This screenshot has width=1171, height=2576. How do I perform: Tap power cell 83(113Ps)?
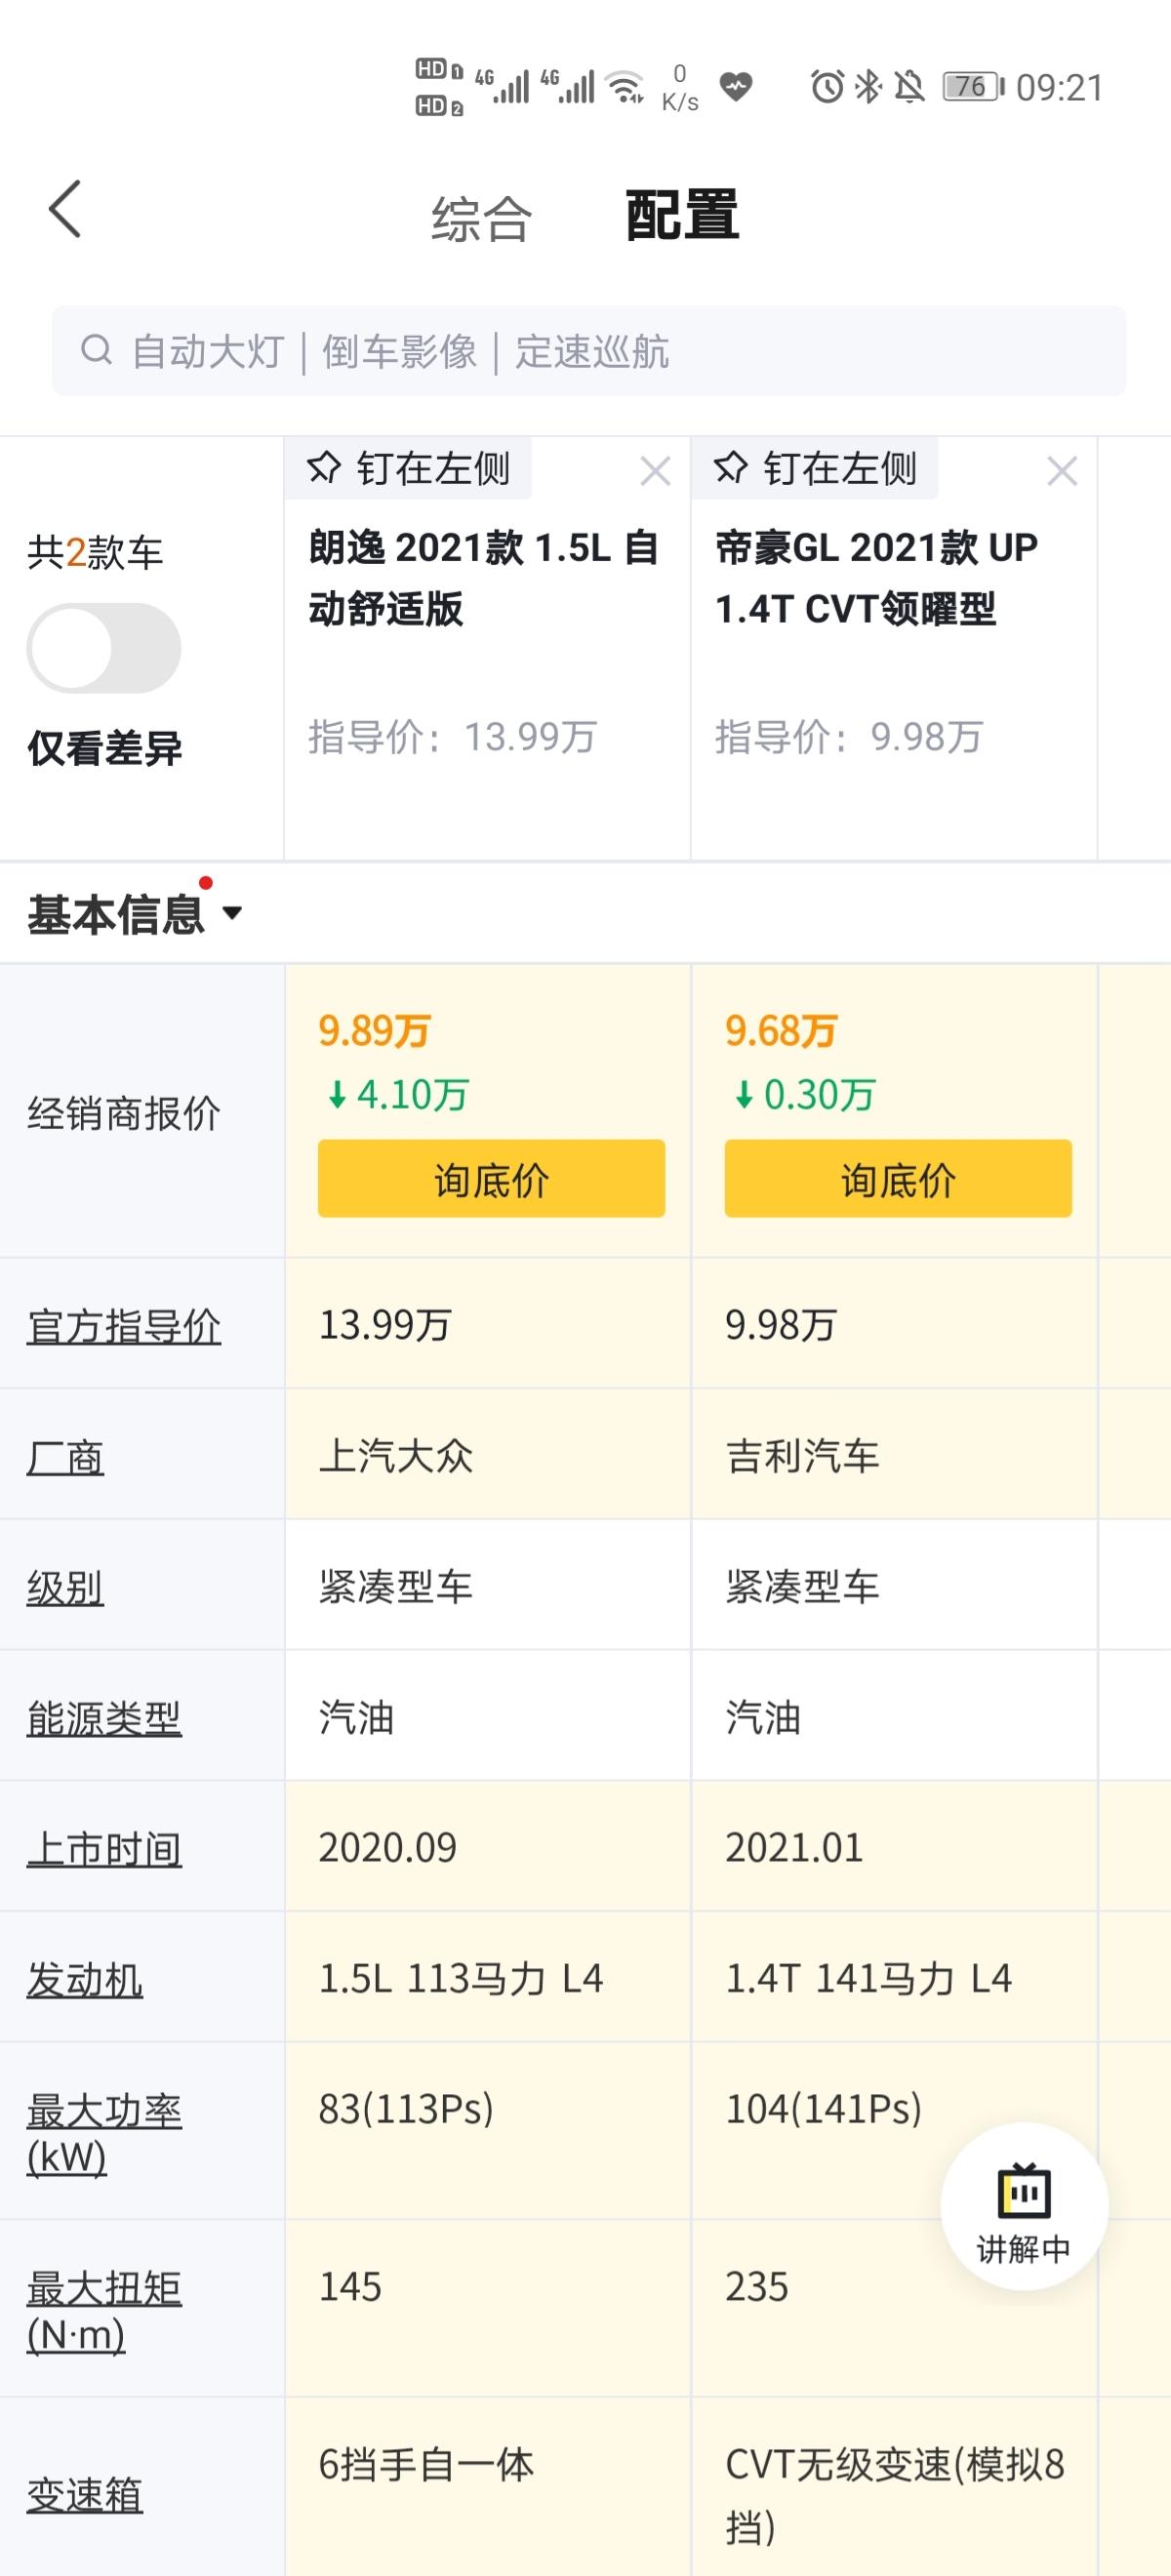[406, 2109]
